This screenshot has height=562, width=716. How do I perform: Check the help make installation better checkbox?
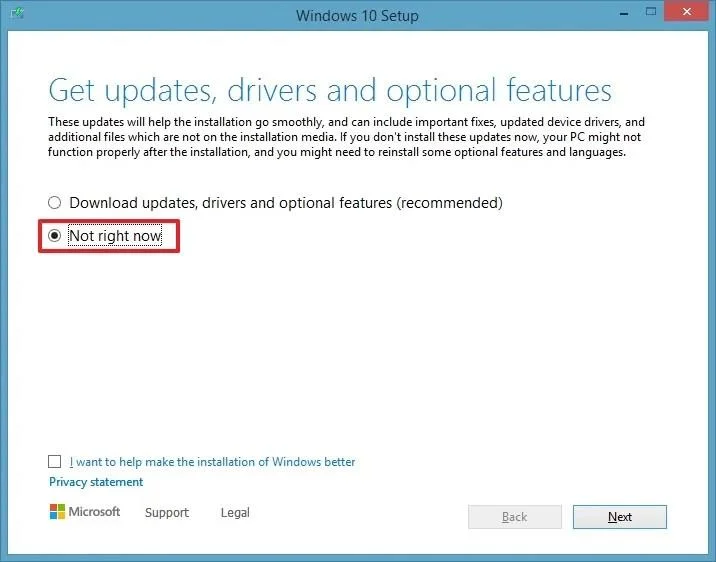pyautogui.click(x=54, y=462)
